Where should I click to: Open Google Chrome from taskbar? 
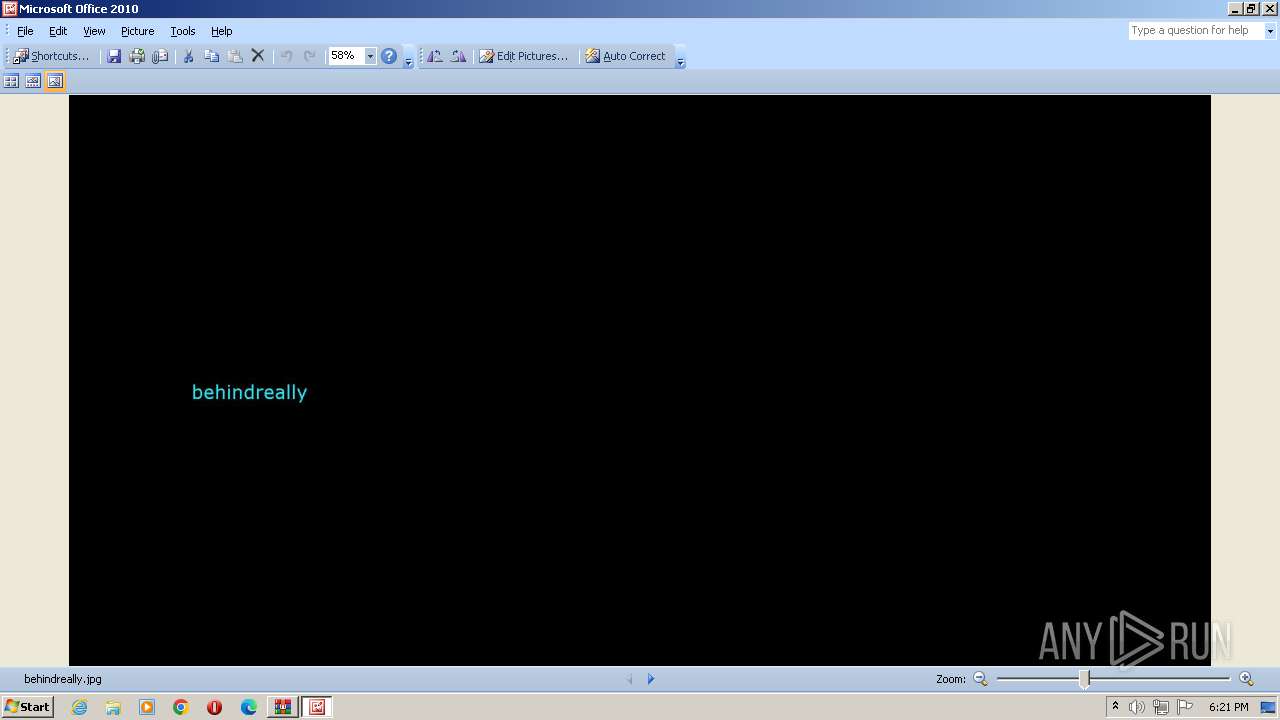click(181, 707)
